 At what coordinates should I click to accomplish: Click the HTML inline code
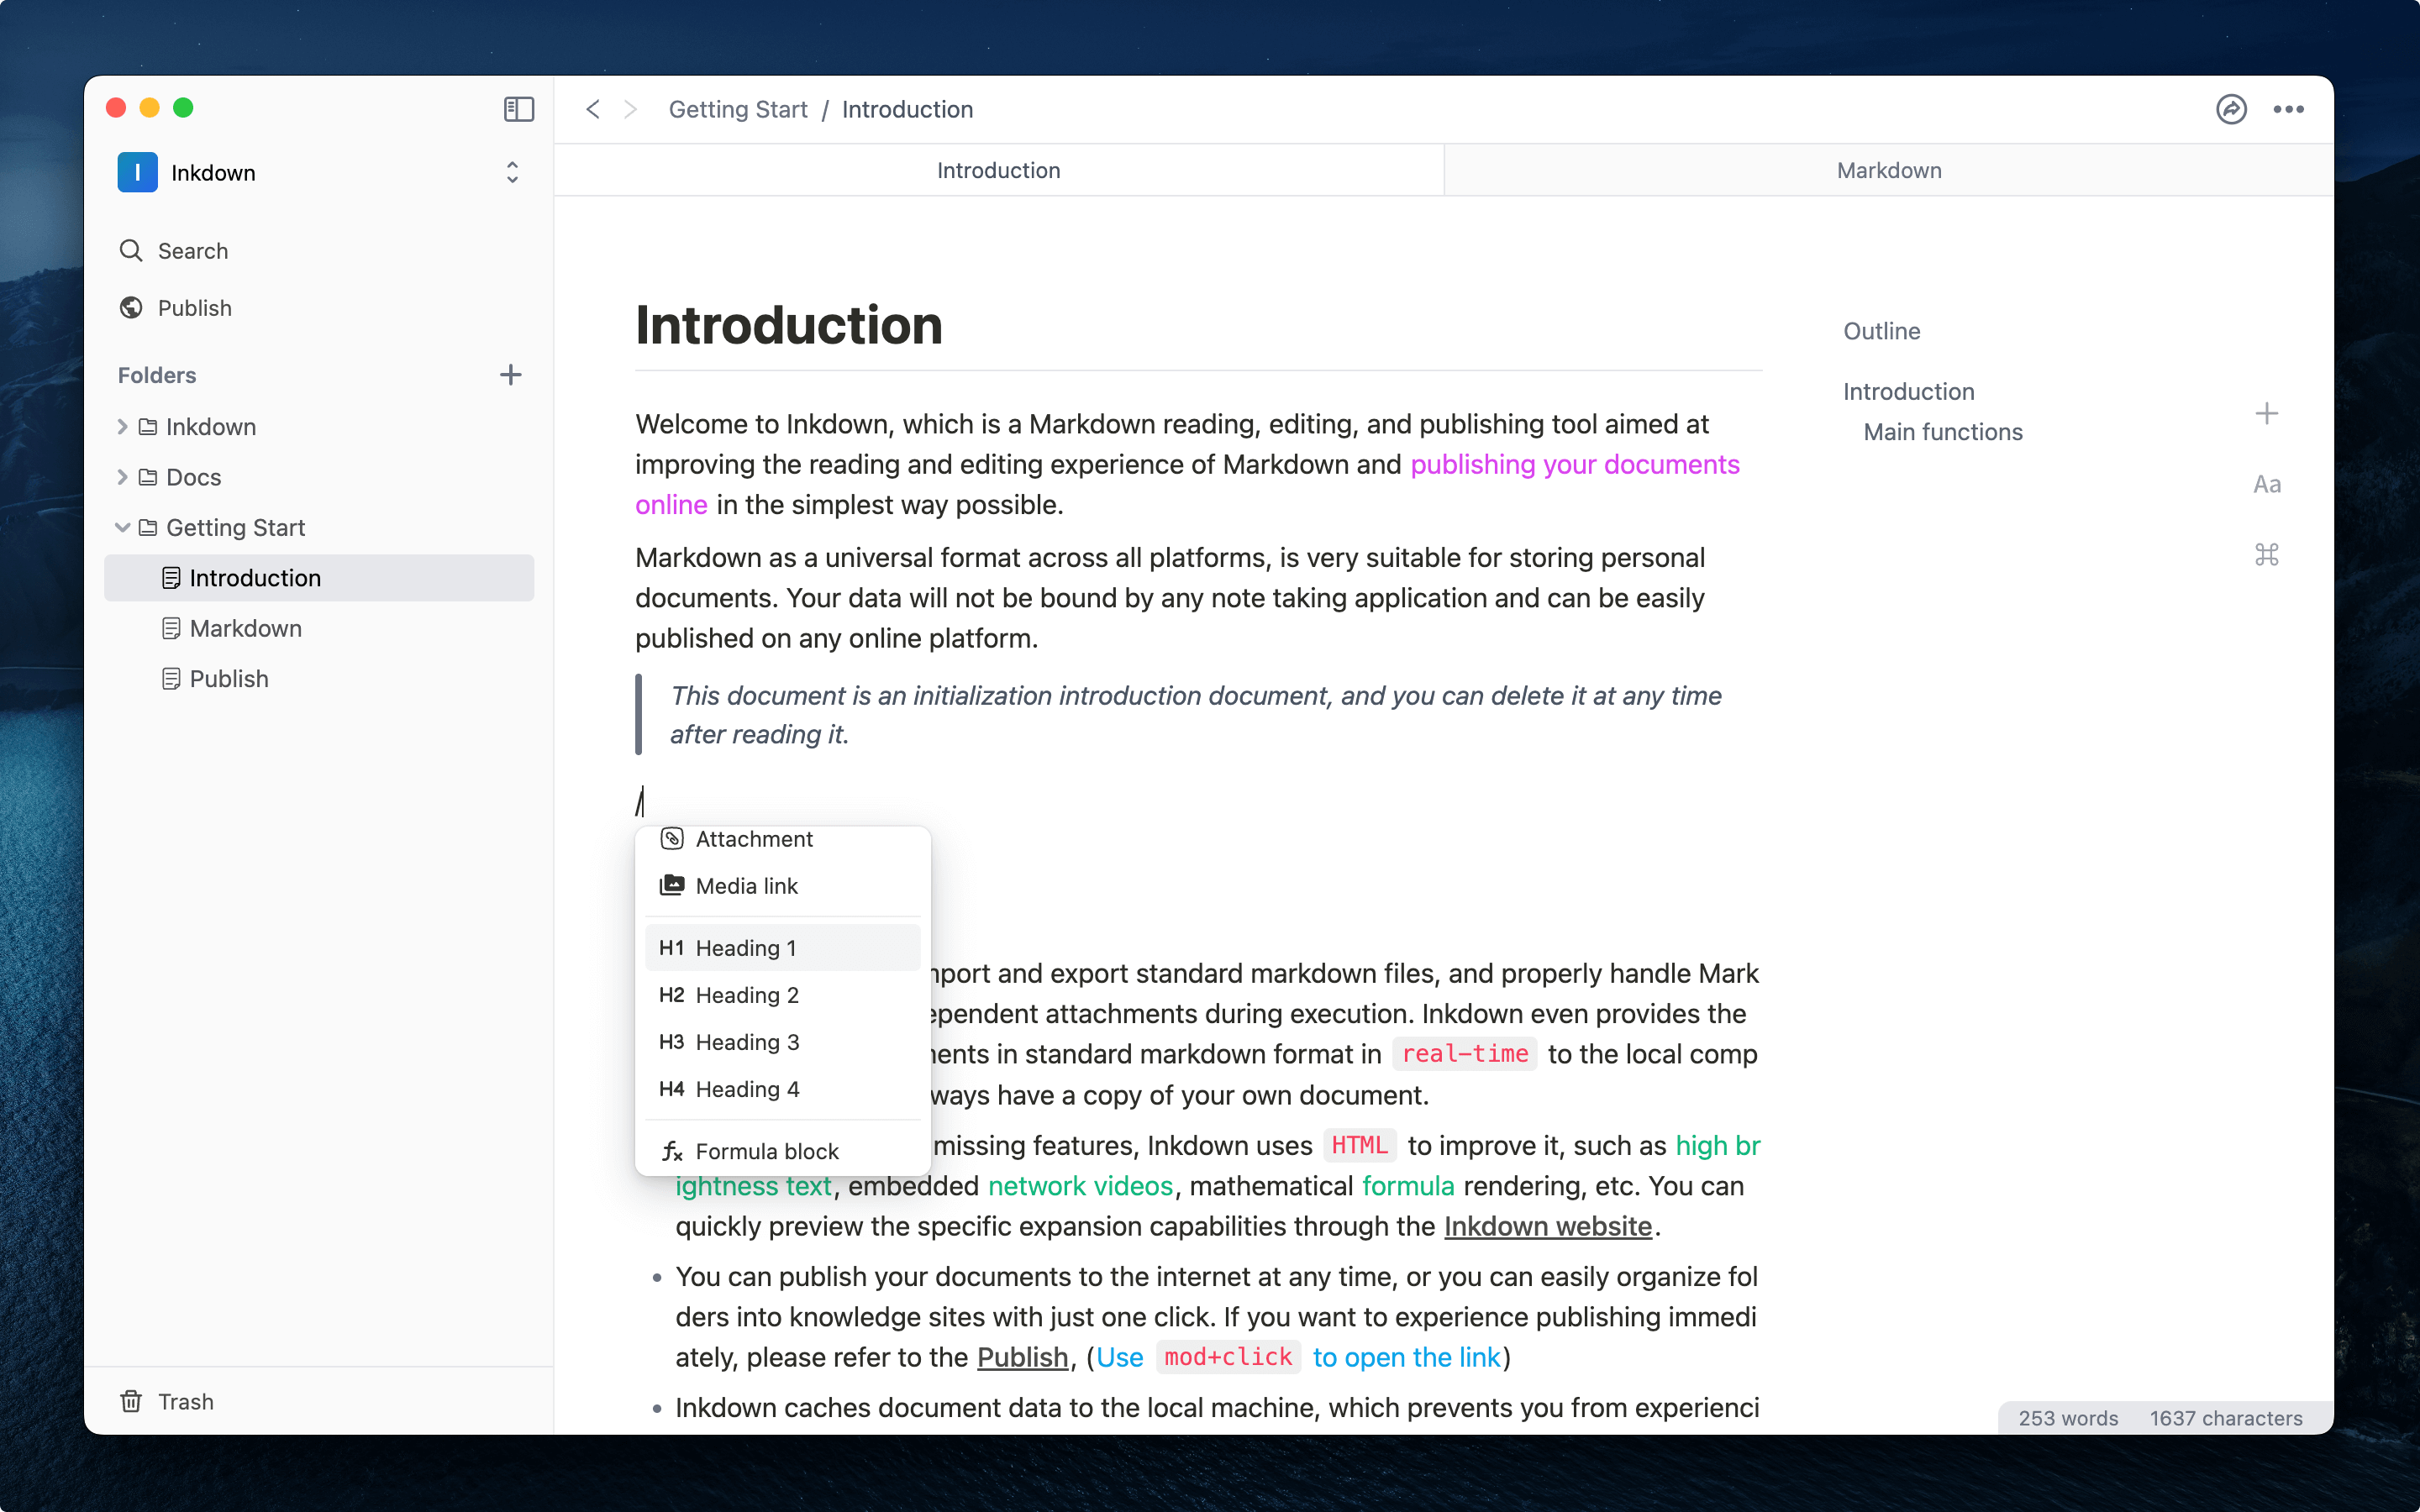[1359, 1145]
